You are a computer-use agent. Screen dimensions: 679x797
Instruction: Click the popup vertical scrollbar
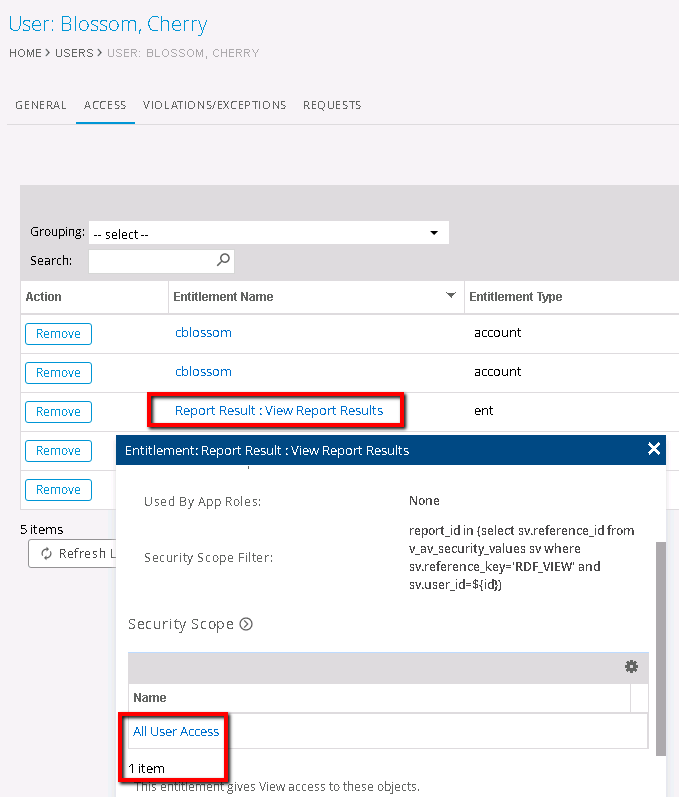(x=659, y=640)
